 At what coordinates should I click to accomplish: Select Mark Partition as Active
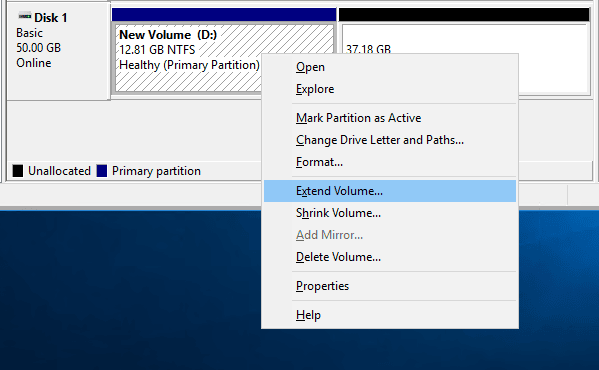coord(390,118)
